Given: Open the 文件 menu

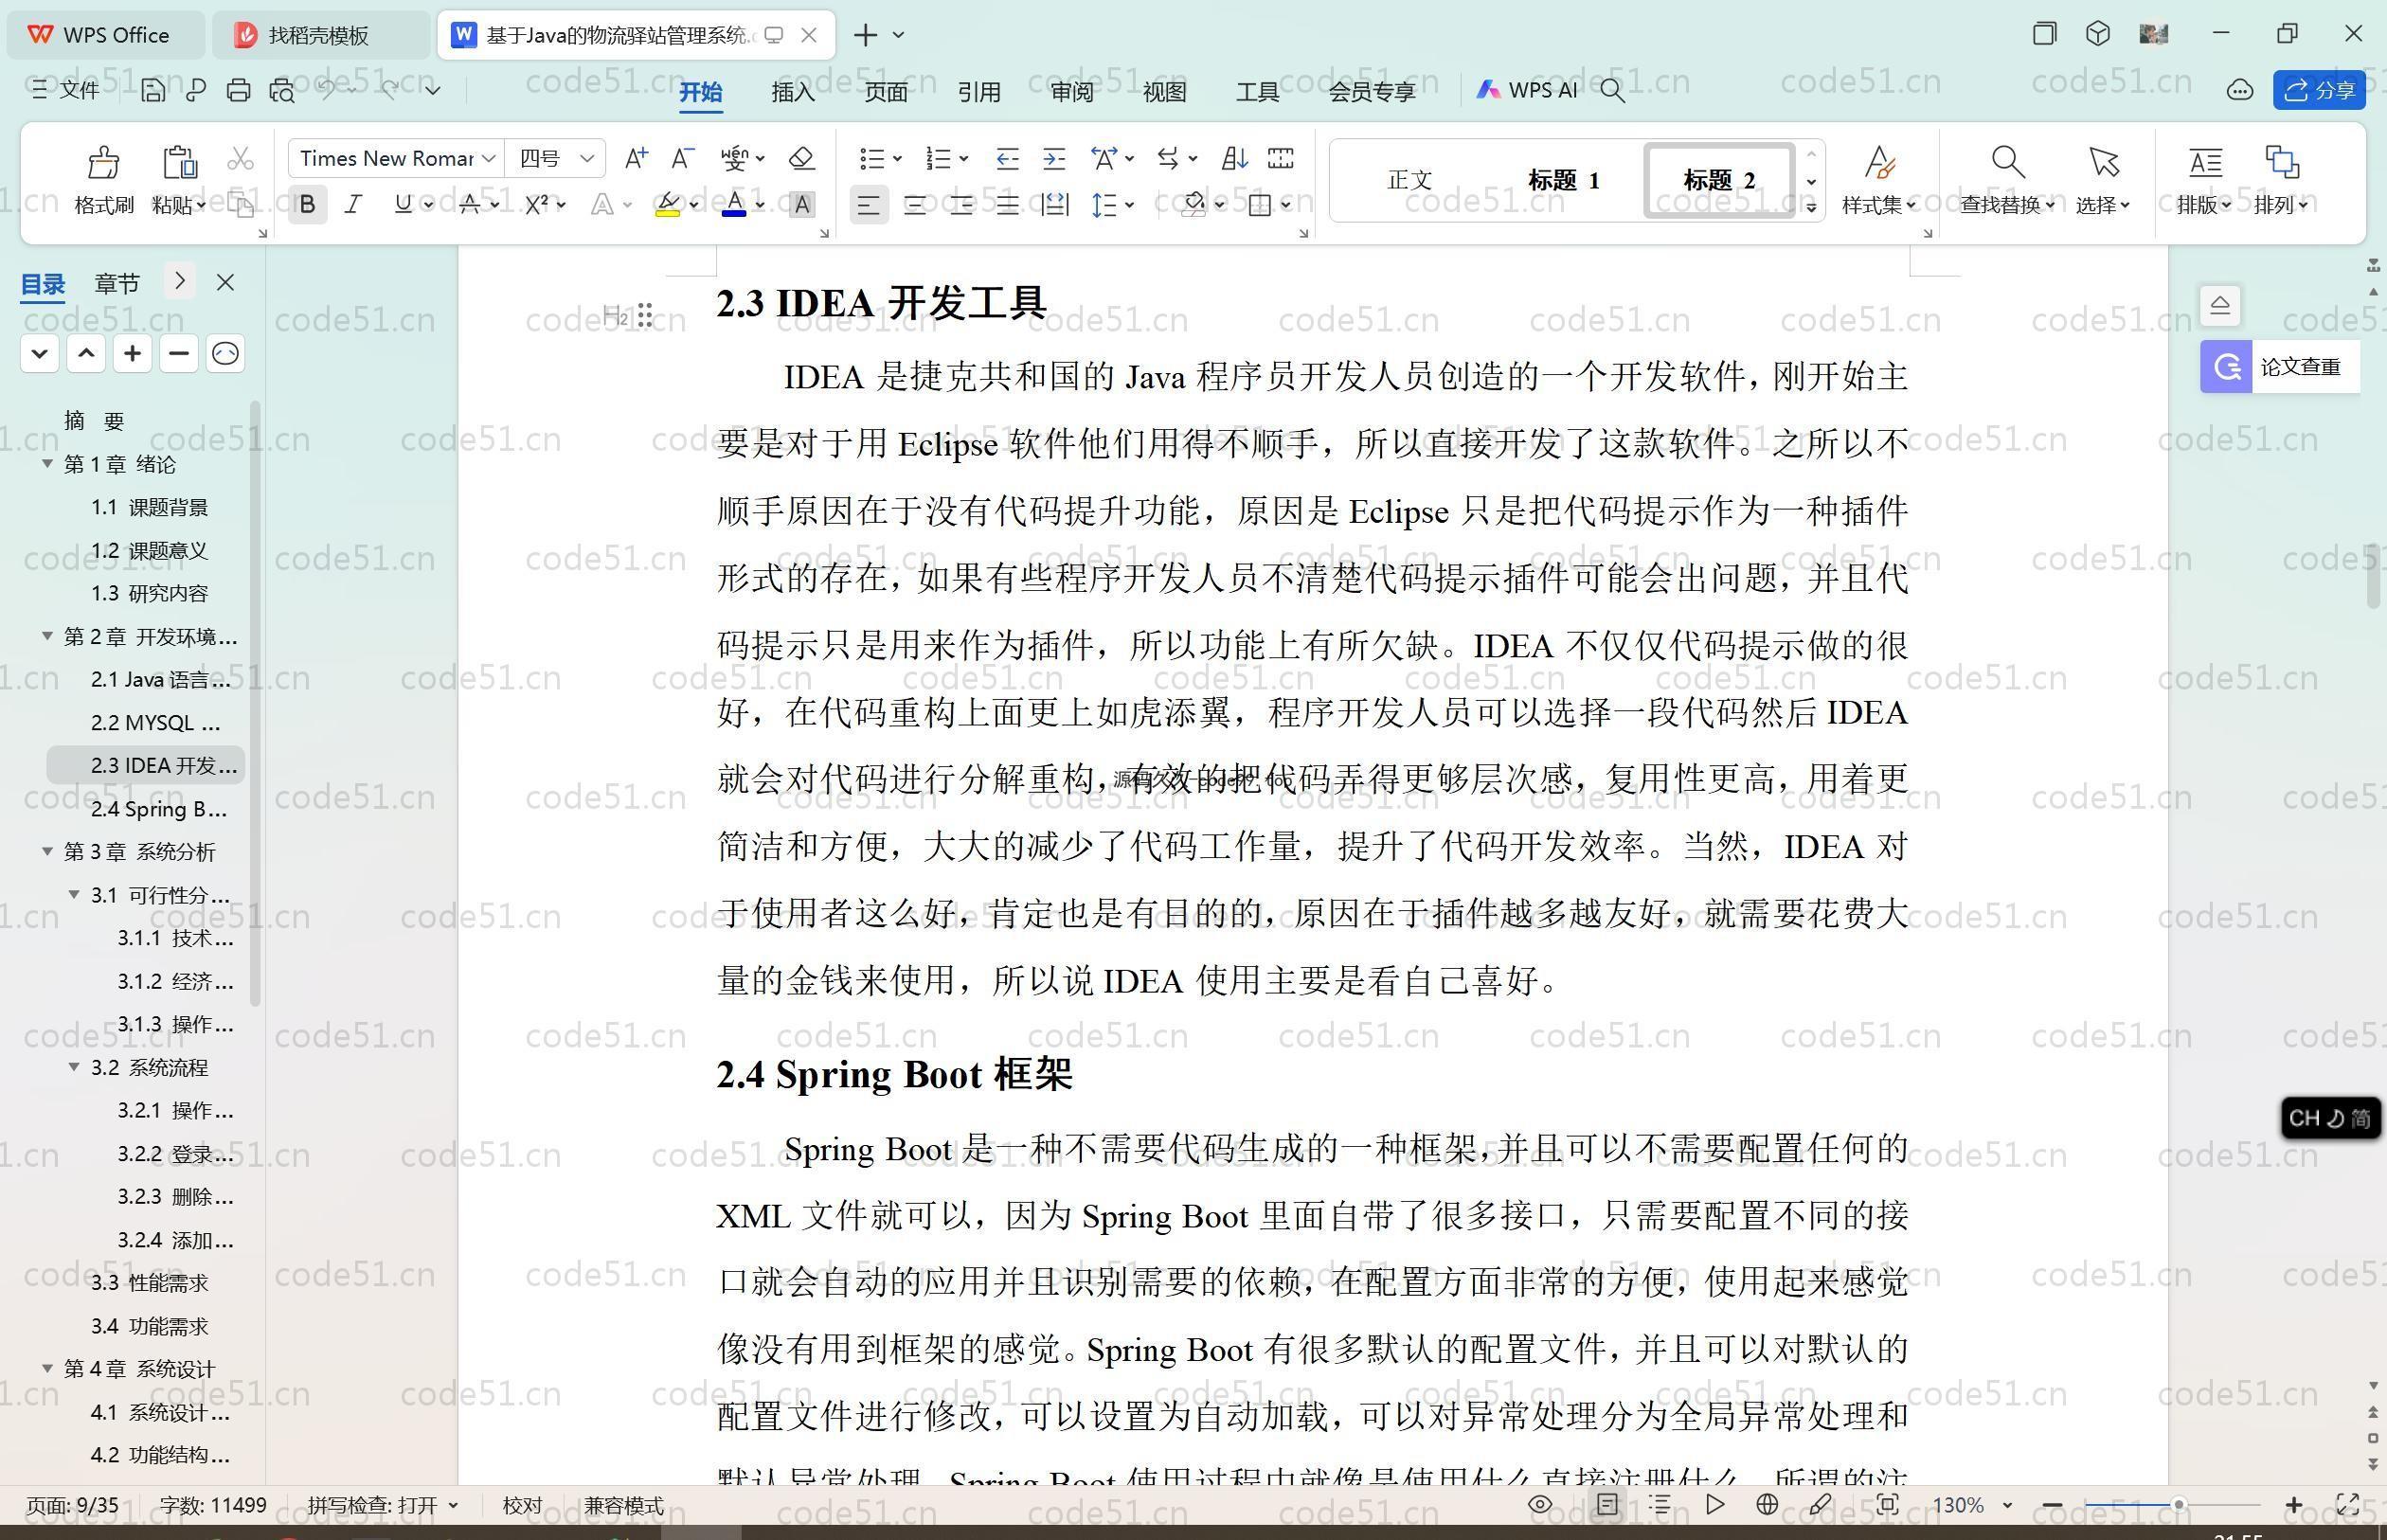Looking at the screenshot, I should coord(66,90).
